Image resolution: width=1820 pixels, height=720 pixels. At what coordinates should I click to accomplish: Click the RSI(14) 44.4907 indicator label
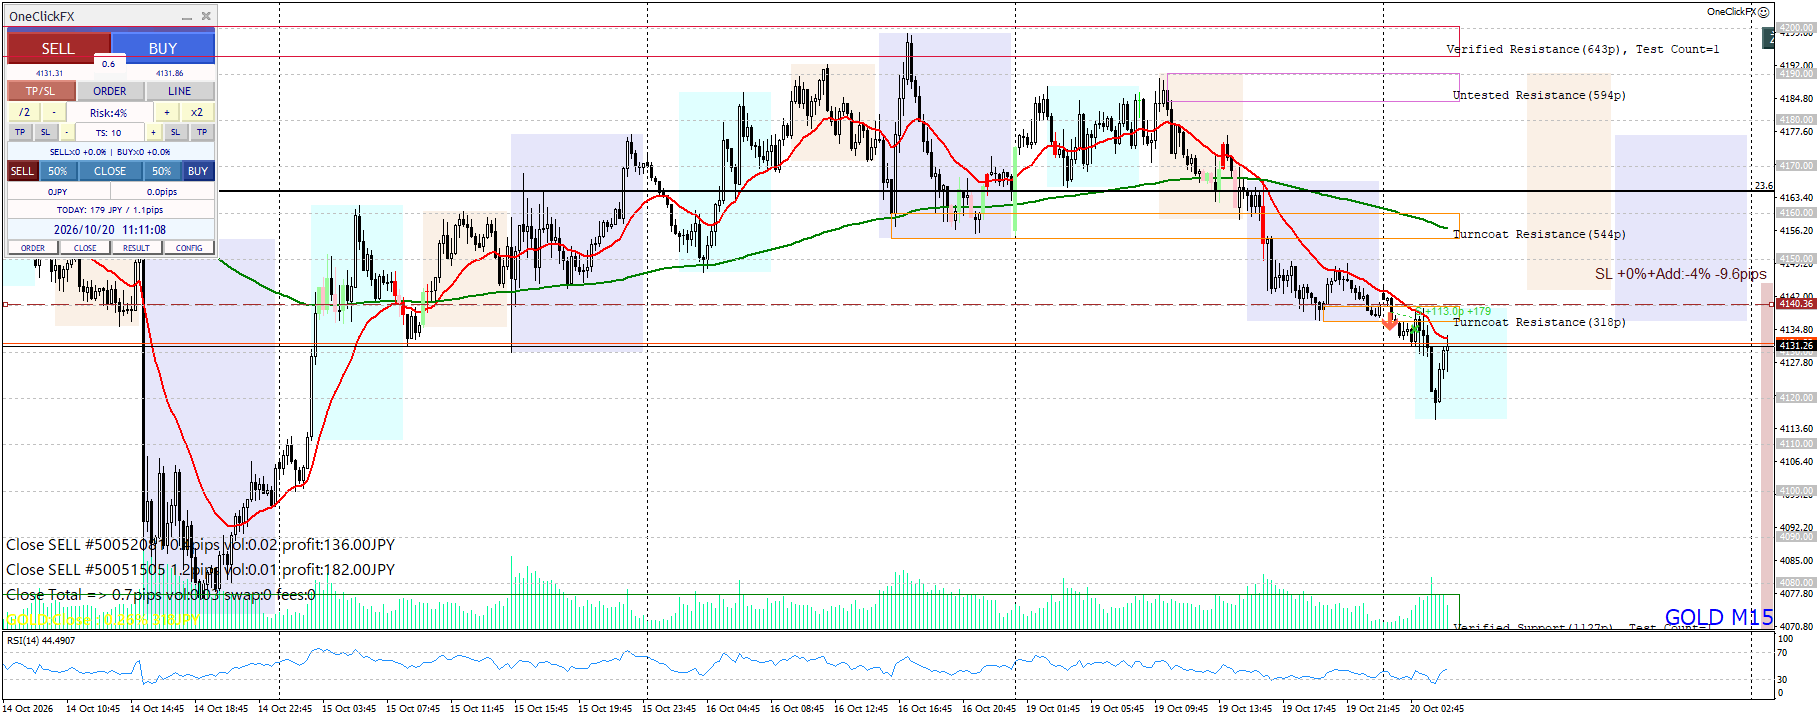[x=41, y=640]
